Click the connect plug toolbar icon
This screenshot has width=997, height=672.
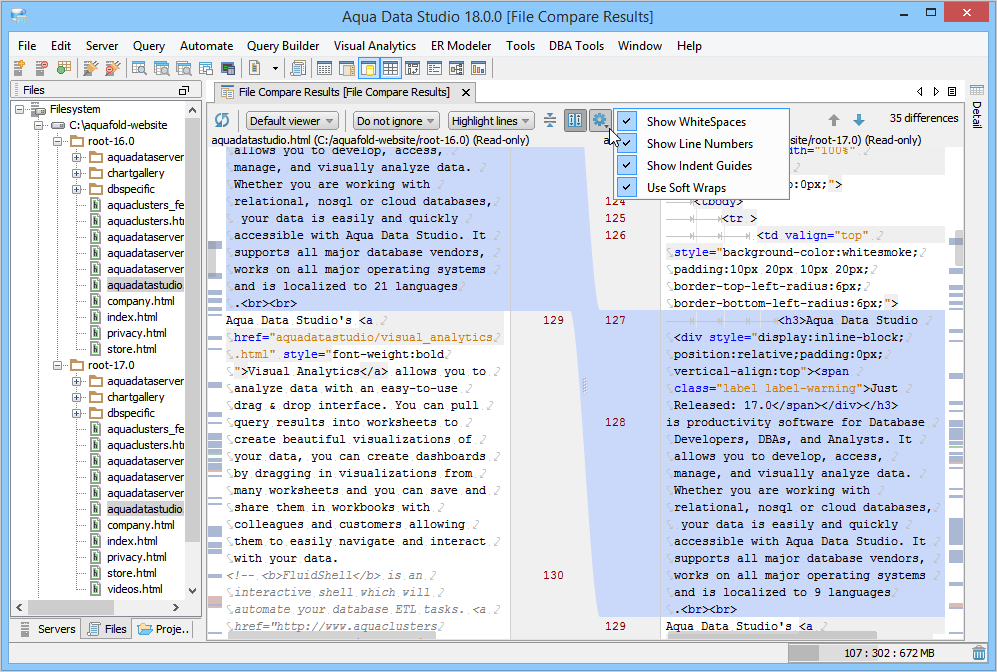click(x=91, y=68)
